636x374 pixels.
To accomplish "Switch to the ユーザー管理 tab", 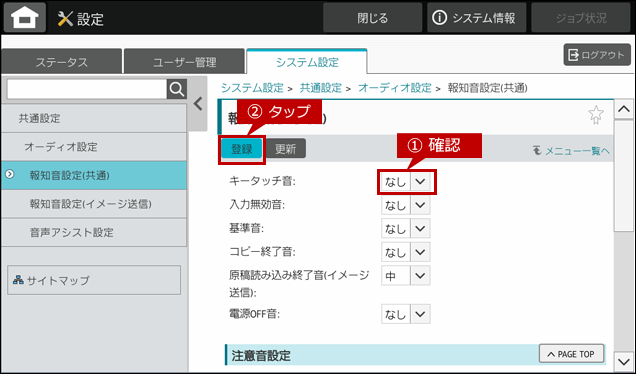I will (x=185, y=62).
